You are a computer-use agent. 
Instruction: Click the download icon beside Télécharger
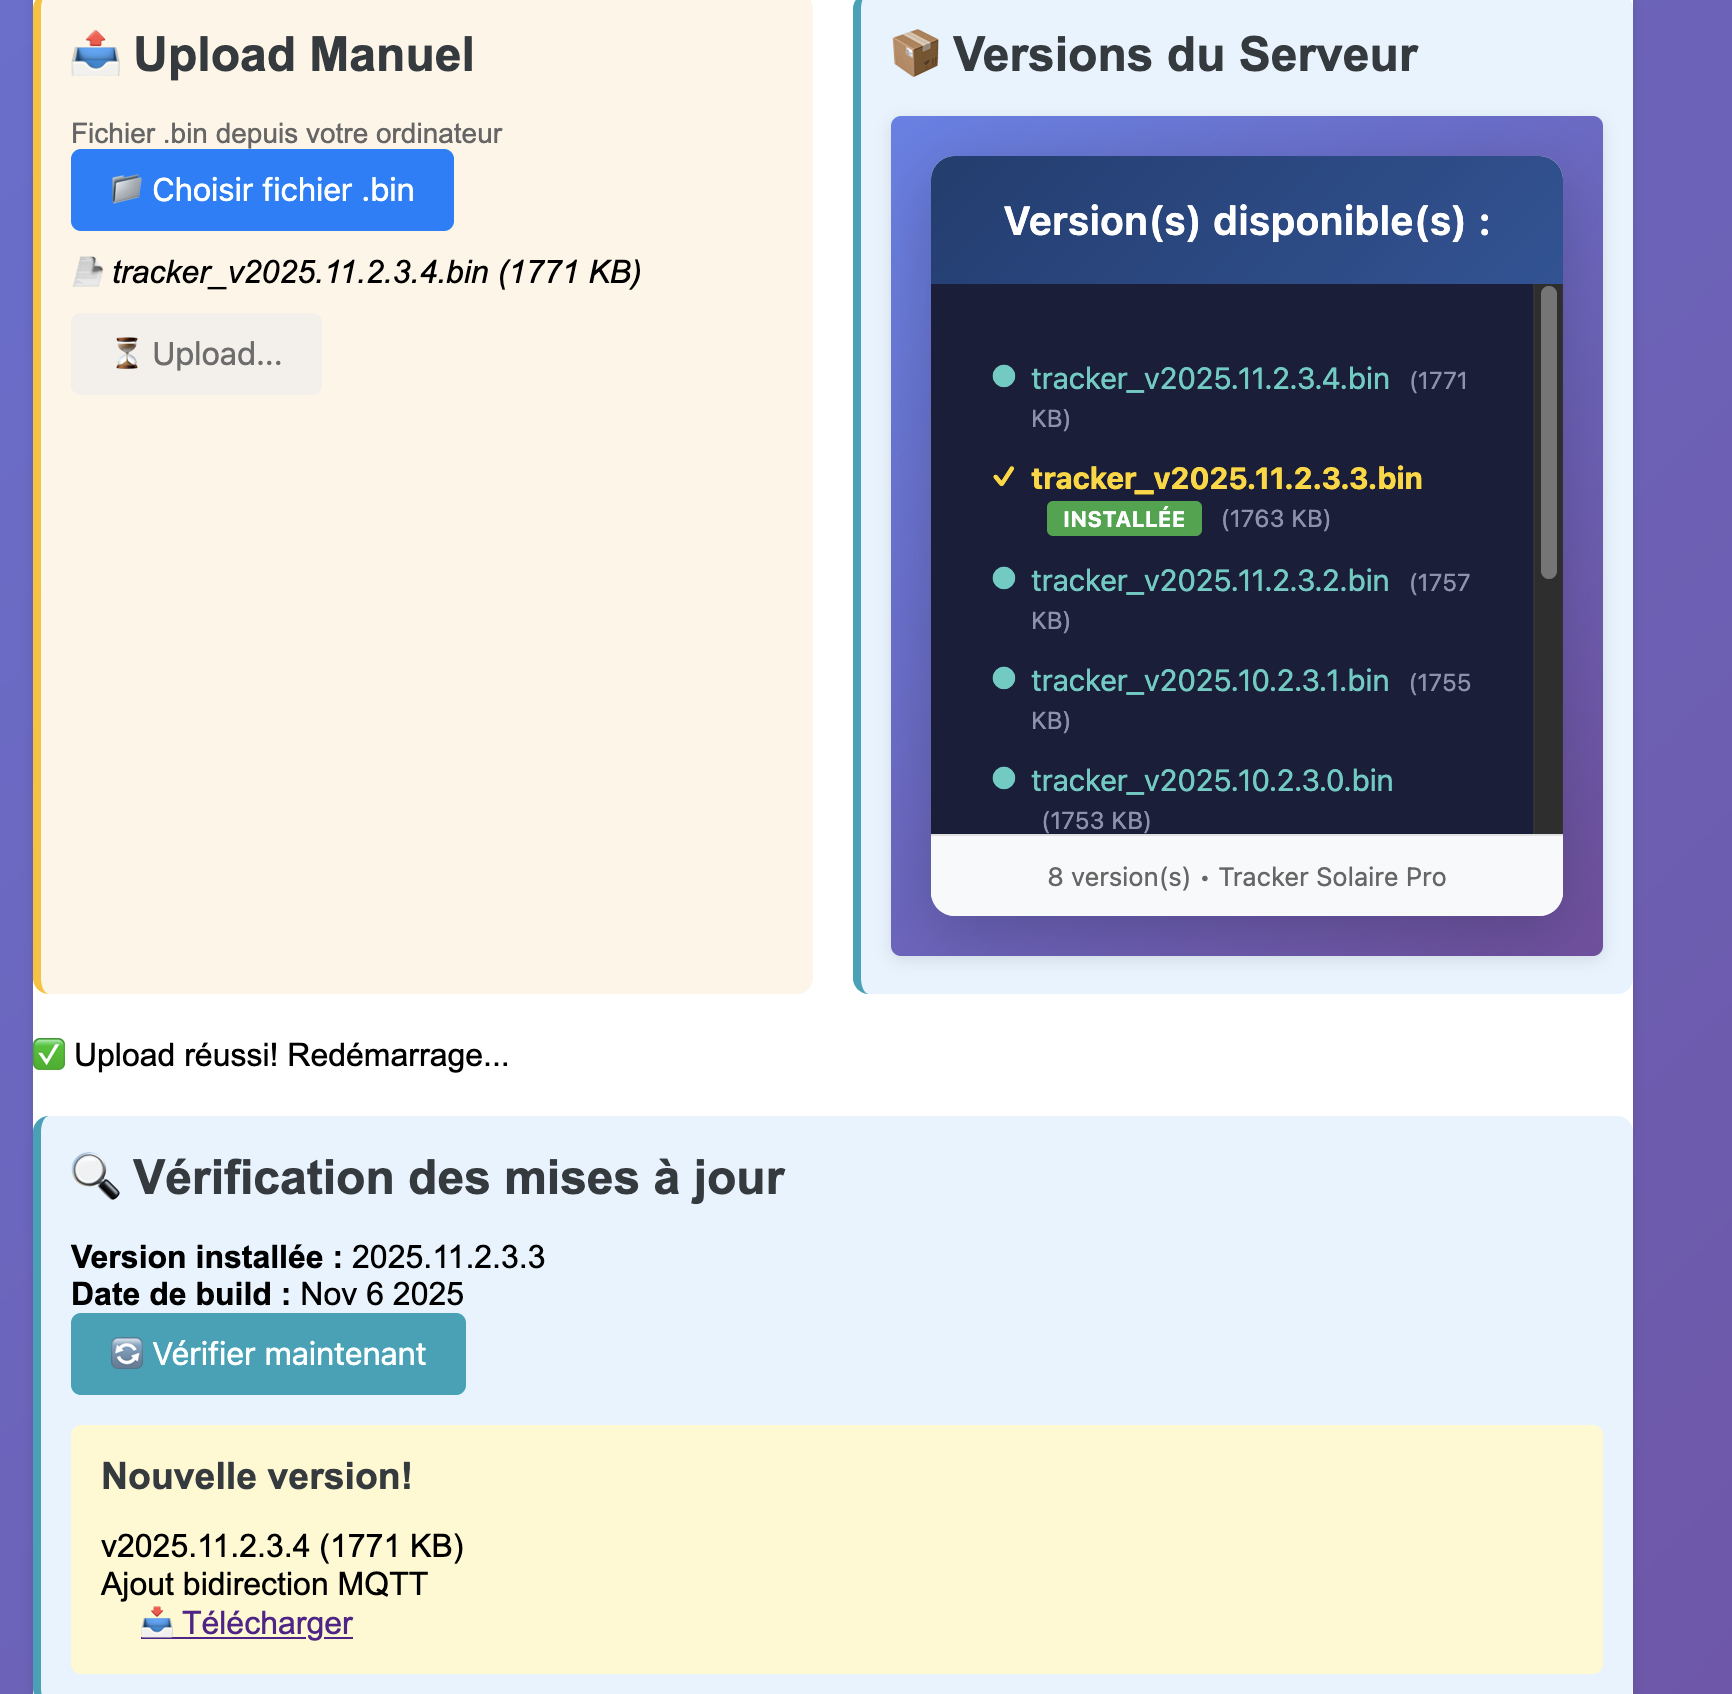(157, 1621)
